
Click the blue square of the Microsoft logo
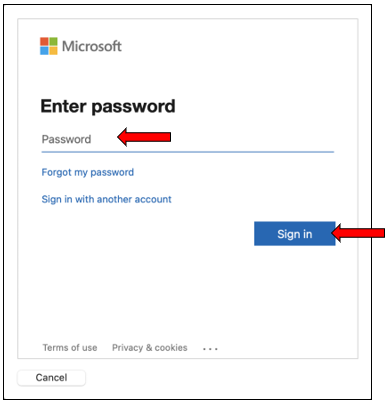pyautogui.click(x=44, y=51)
